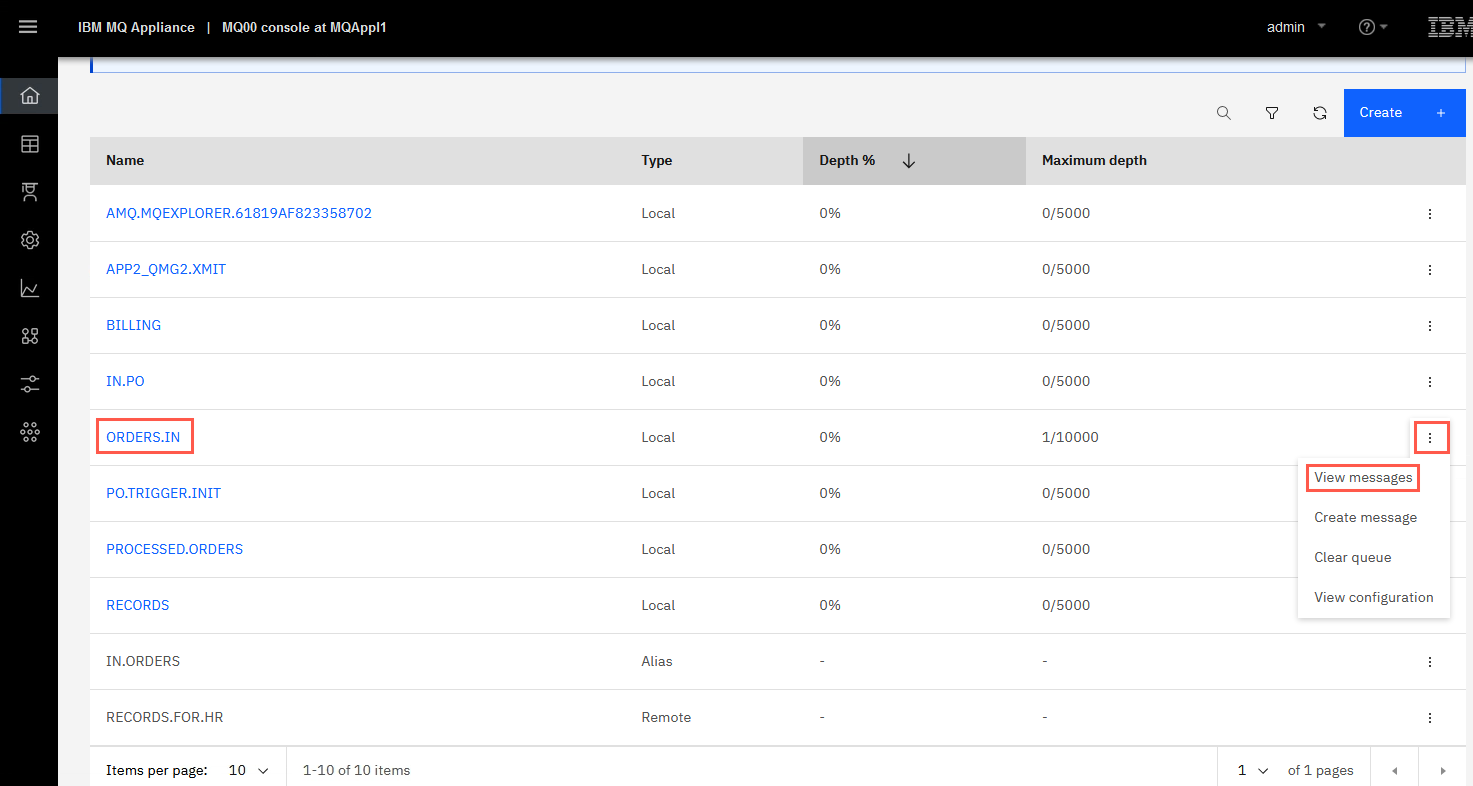Click the Type column header

click(x=657, y=161)
